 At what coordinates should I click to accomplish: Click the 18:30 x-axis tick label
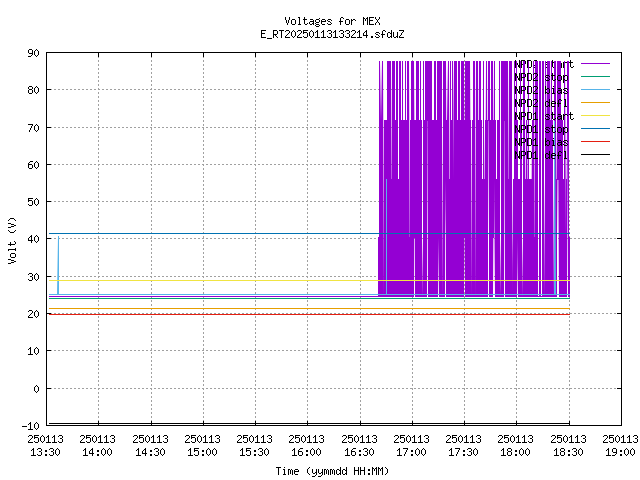pos(568,446)
